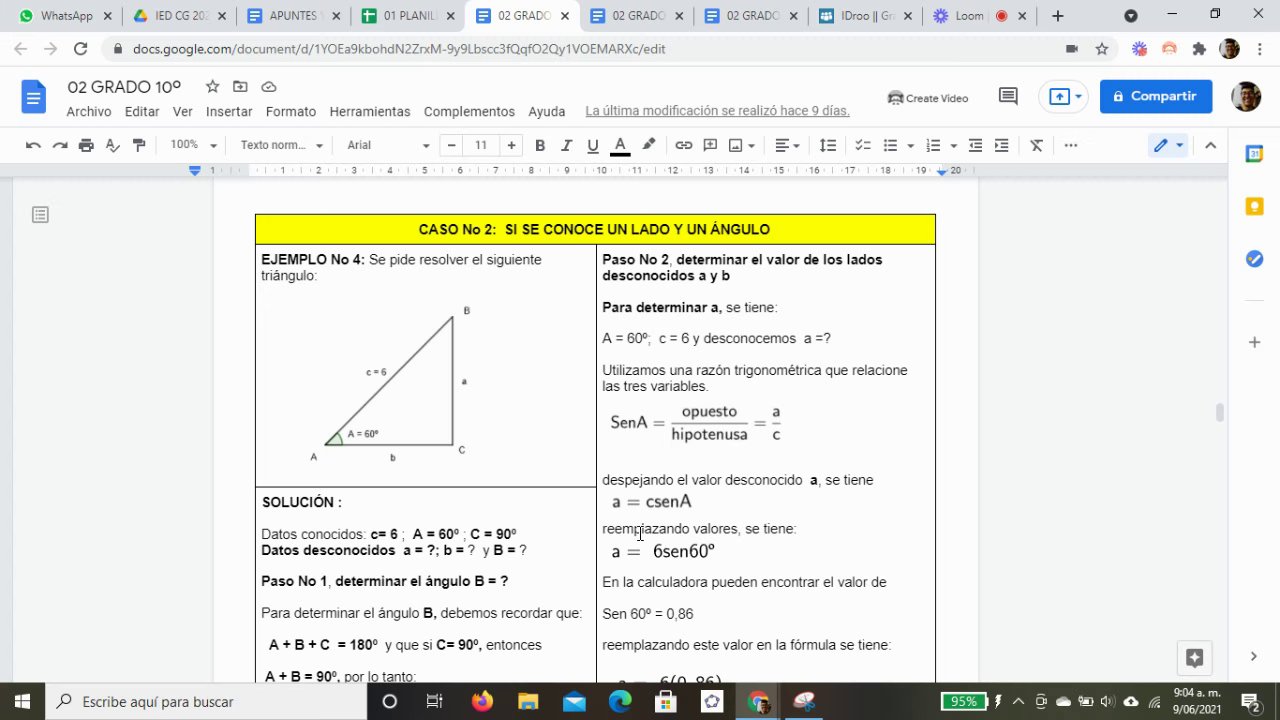Click the font size field
Screen dimensions: 1280x720
coord(481,145)
